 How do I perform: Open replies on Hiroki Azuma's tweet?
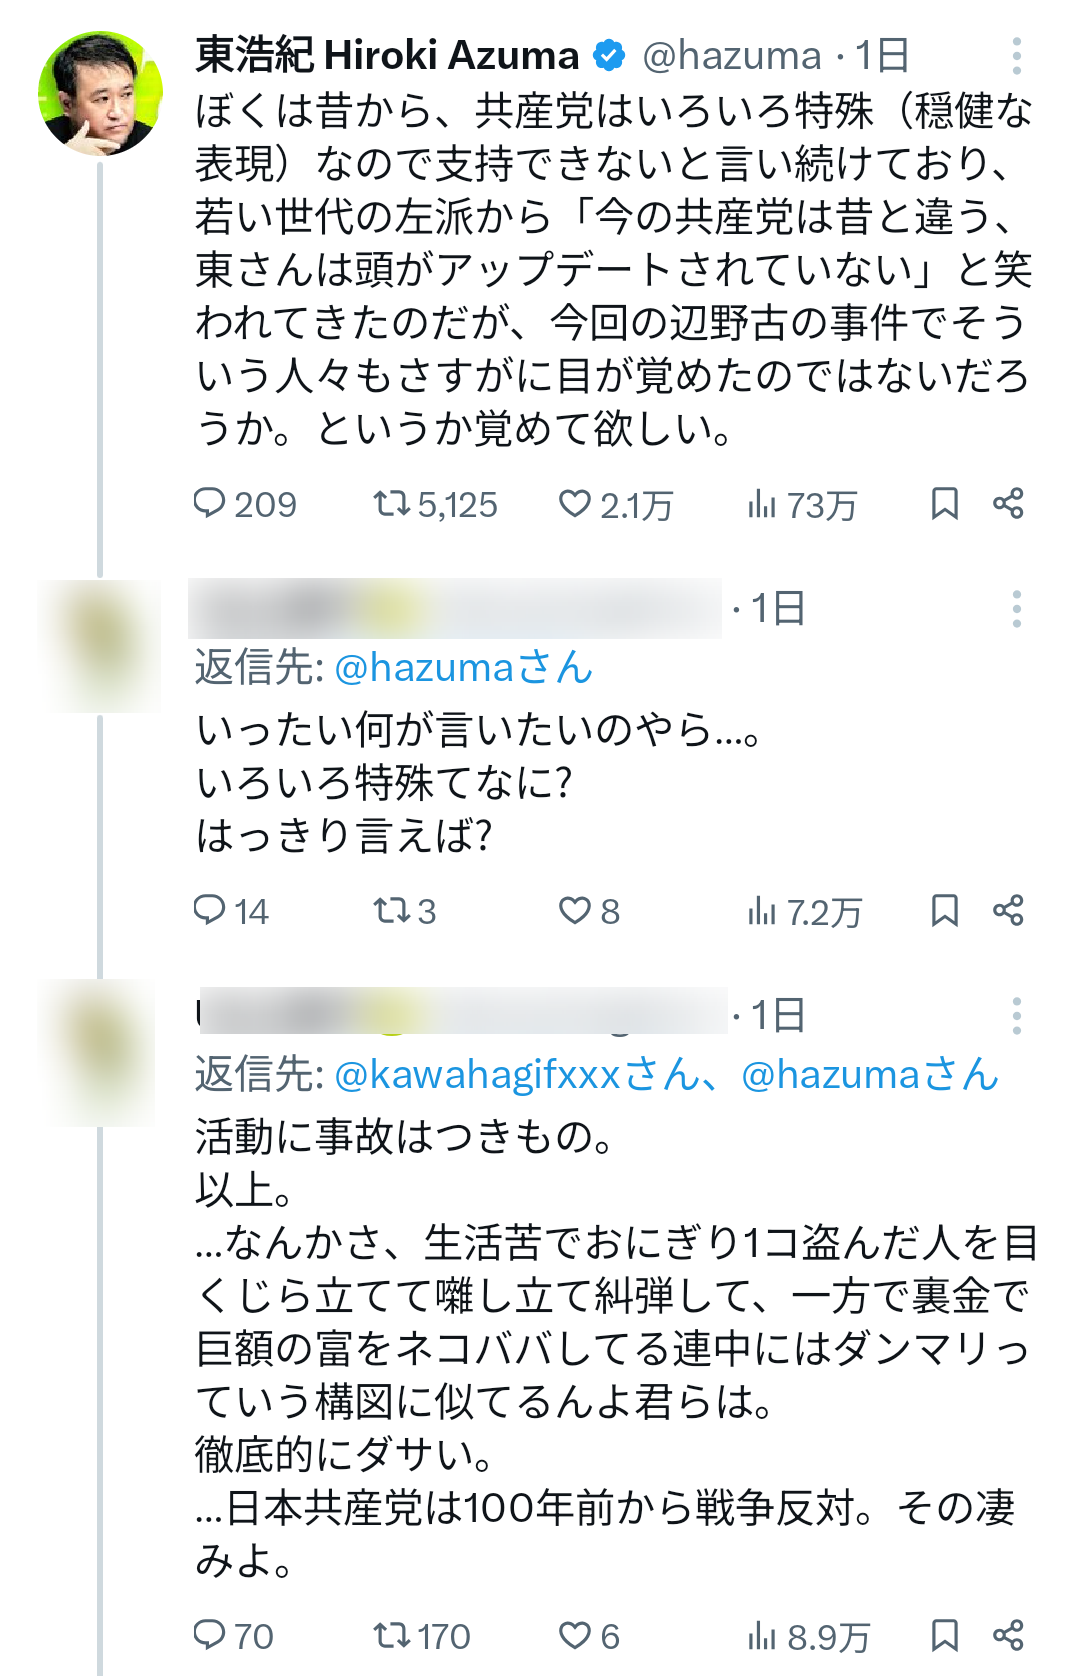(x=244, y=504)
